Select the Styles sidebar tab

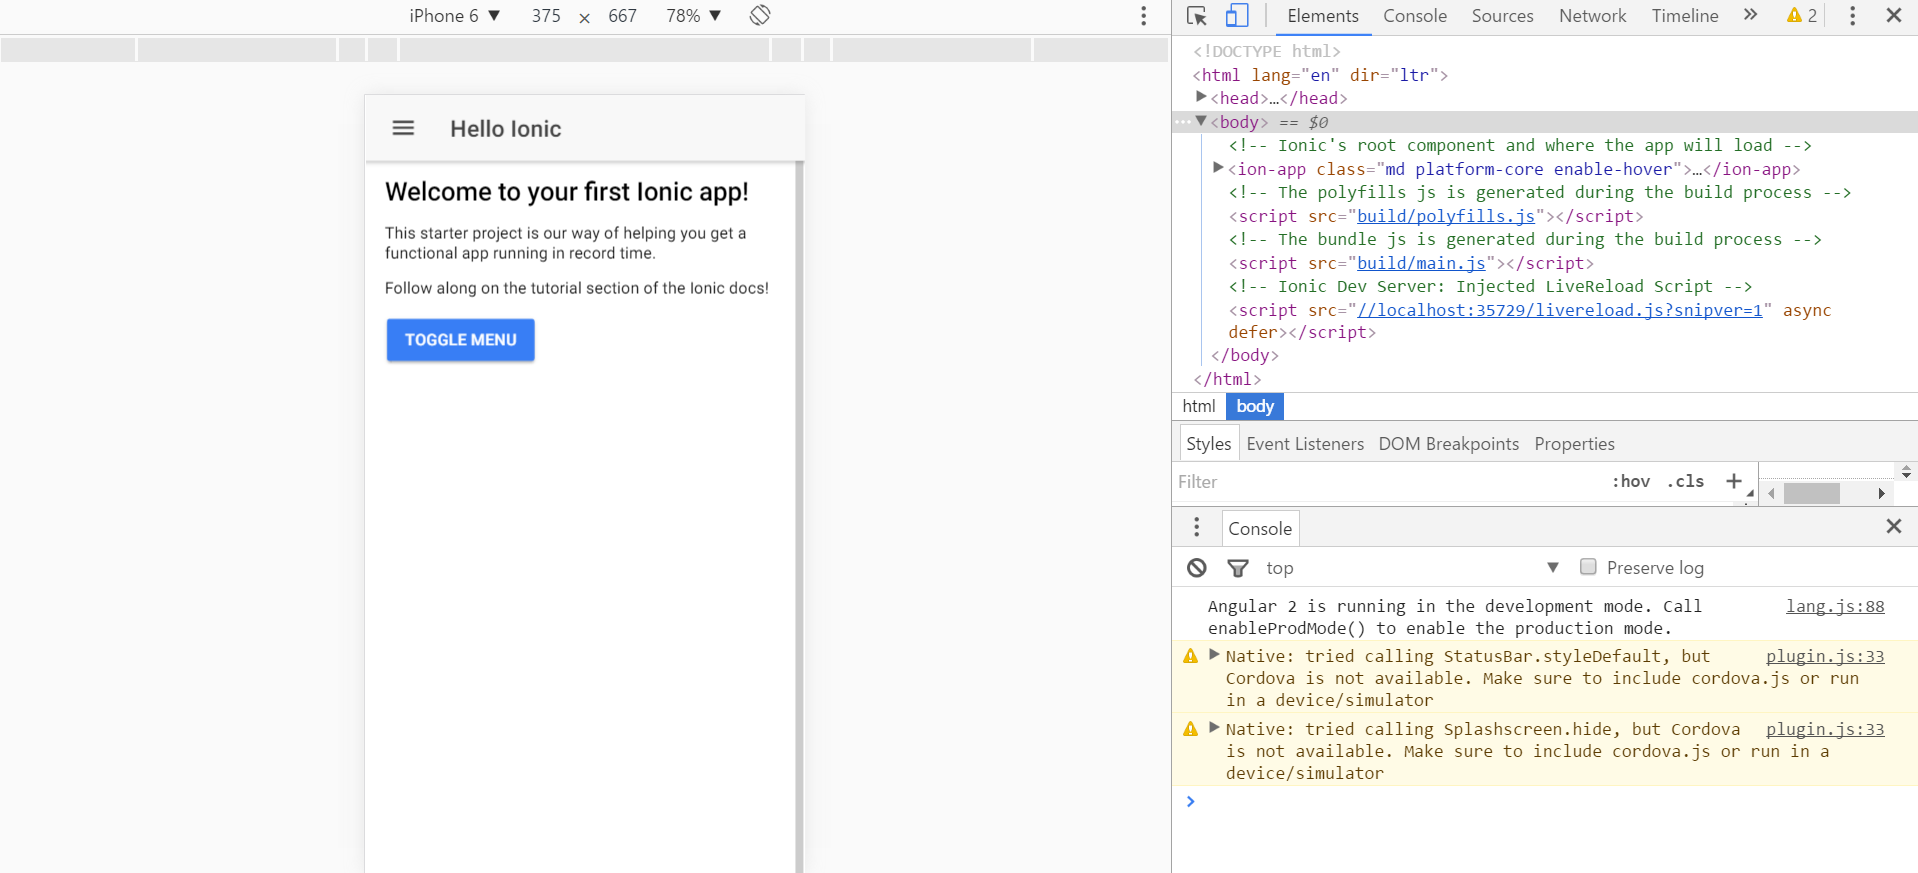tap(1208, 444)
